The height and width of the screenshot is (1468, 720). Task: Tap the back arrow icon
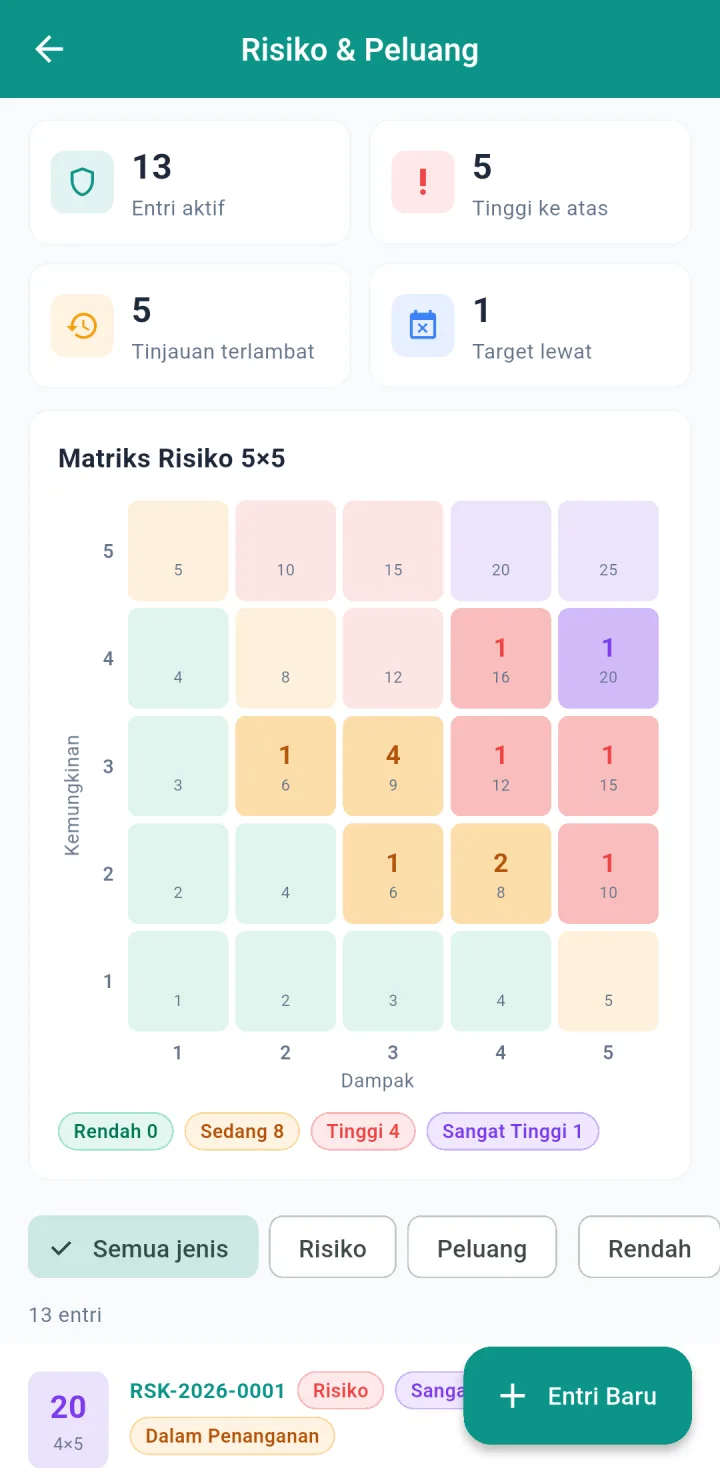point(49,49)
